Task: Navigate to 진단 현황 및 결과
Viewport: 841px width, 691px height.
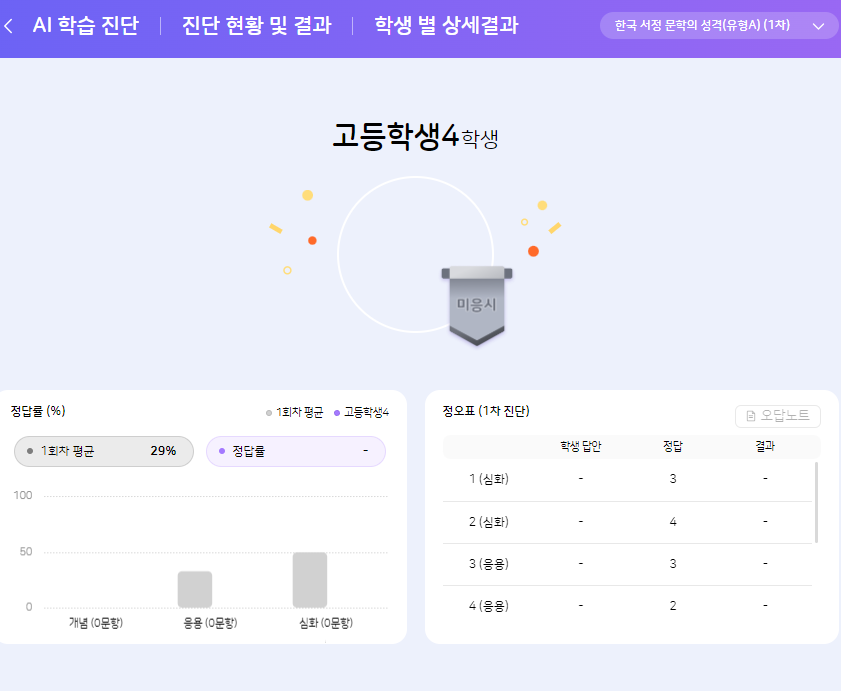Action: click(x=256, y=26)
